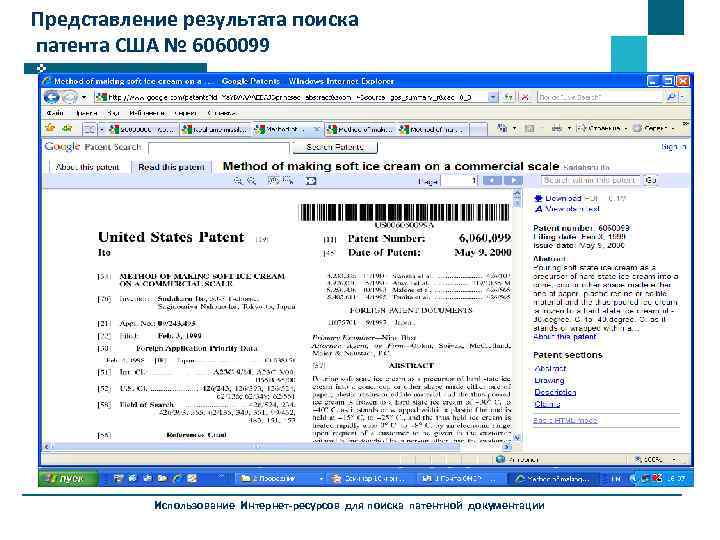Expand the tab list dropdown arrow
Screen dimensions: 720x540
point(102,130)
